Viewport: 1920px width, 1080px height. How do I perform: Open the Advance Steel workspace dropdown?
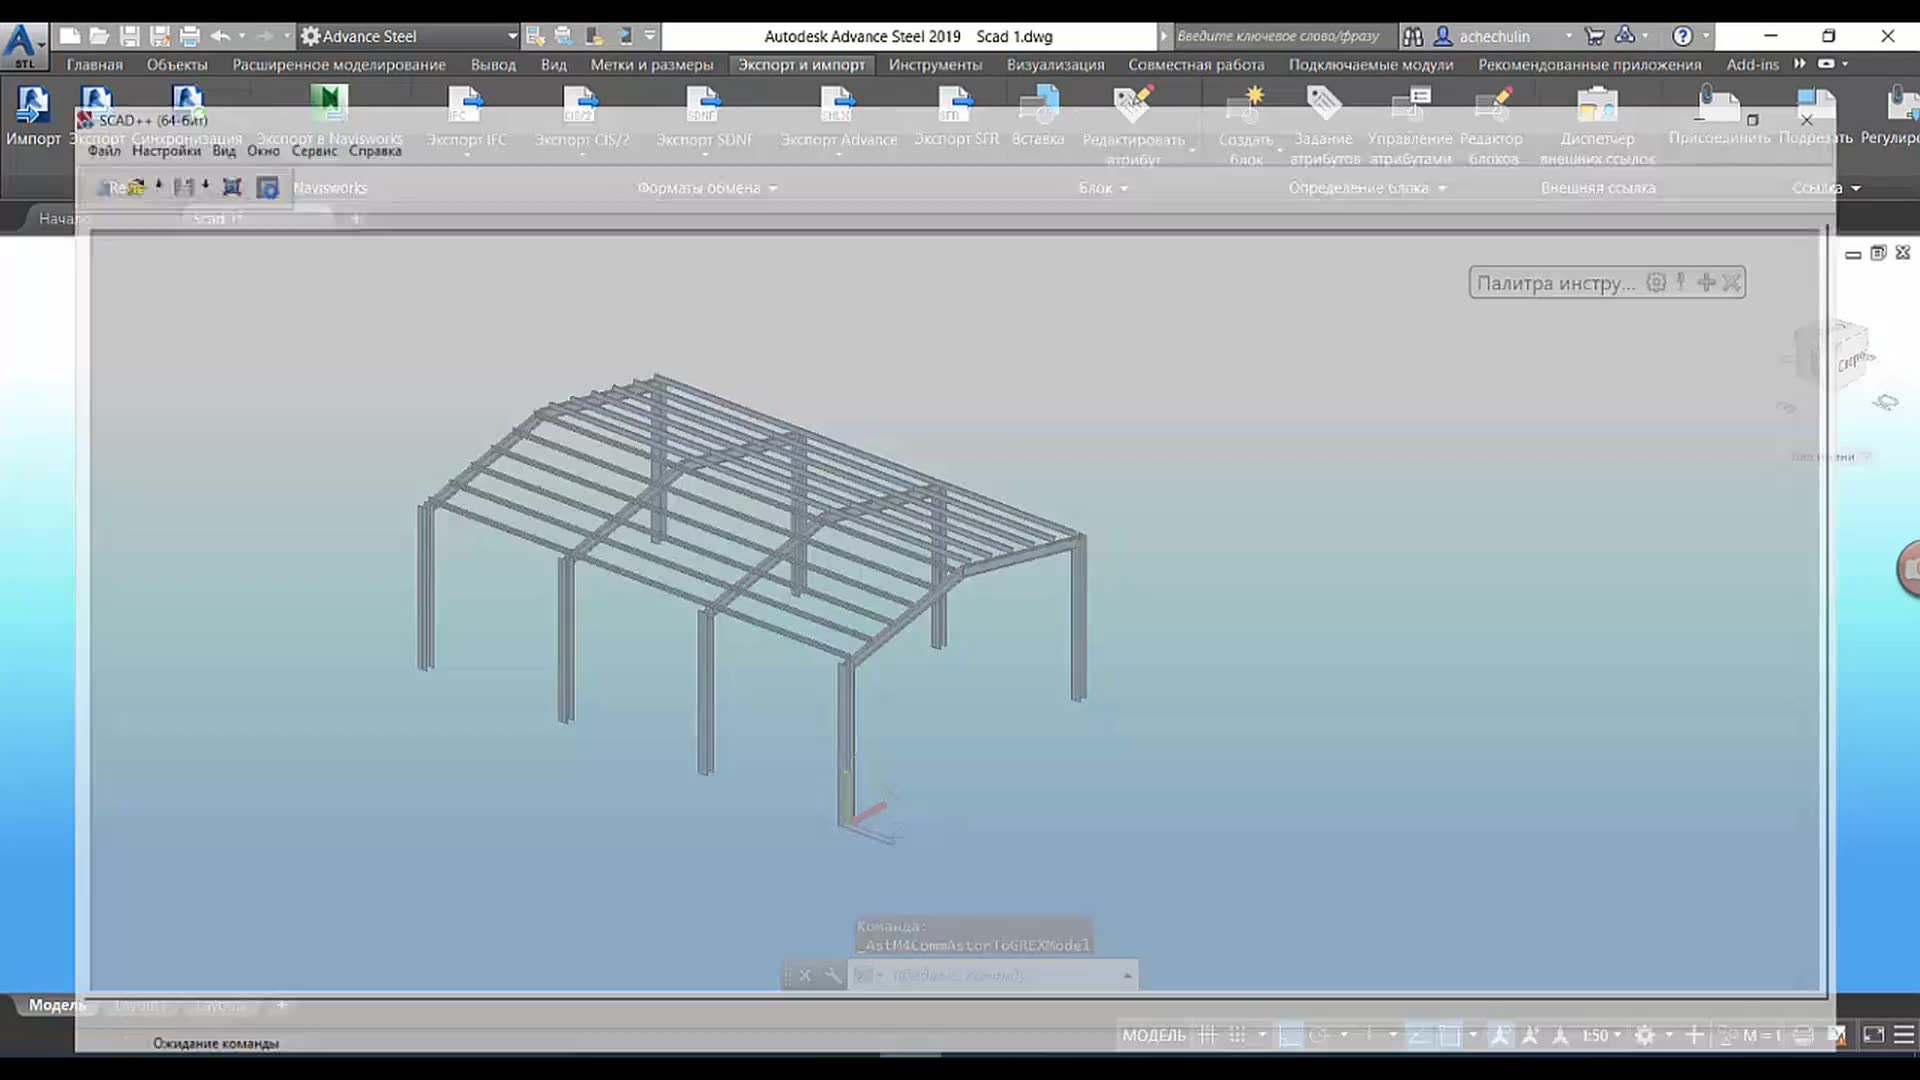[x=512, y=36]
